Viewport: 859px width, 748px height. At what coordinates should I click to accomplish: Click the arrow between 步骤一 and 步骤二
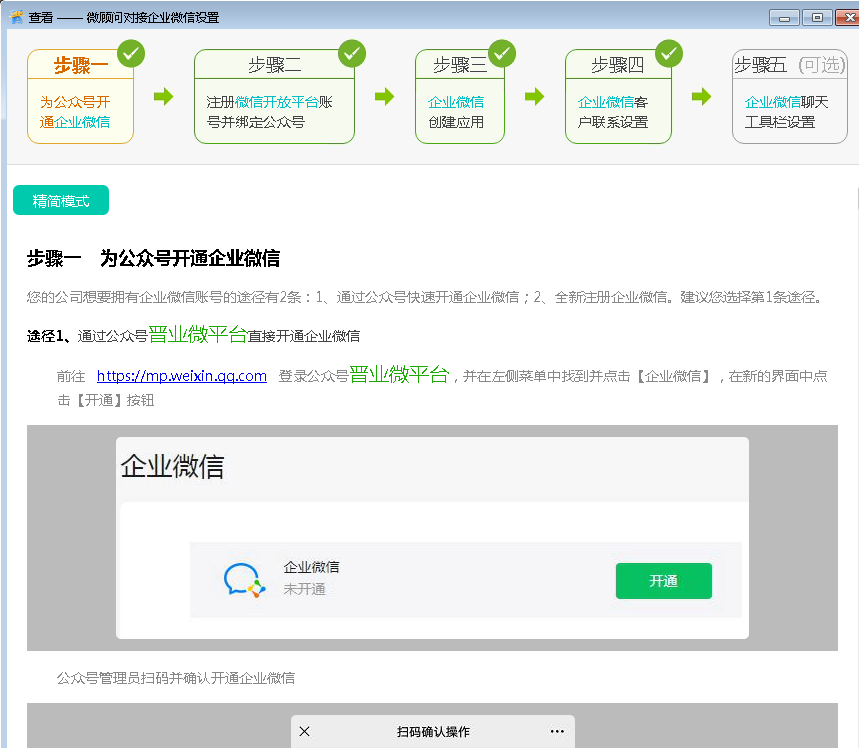pyautogui.click(x=163, y=96)
